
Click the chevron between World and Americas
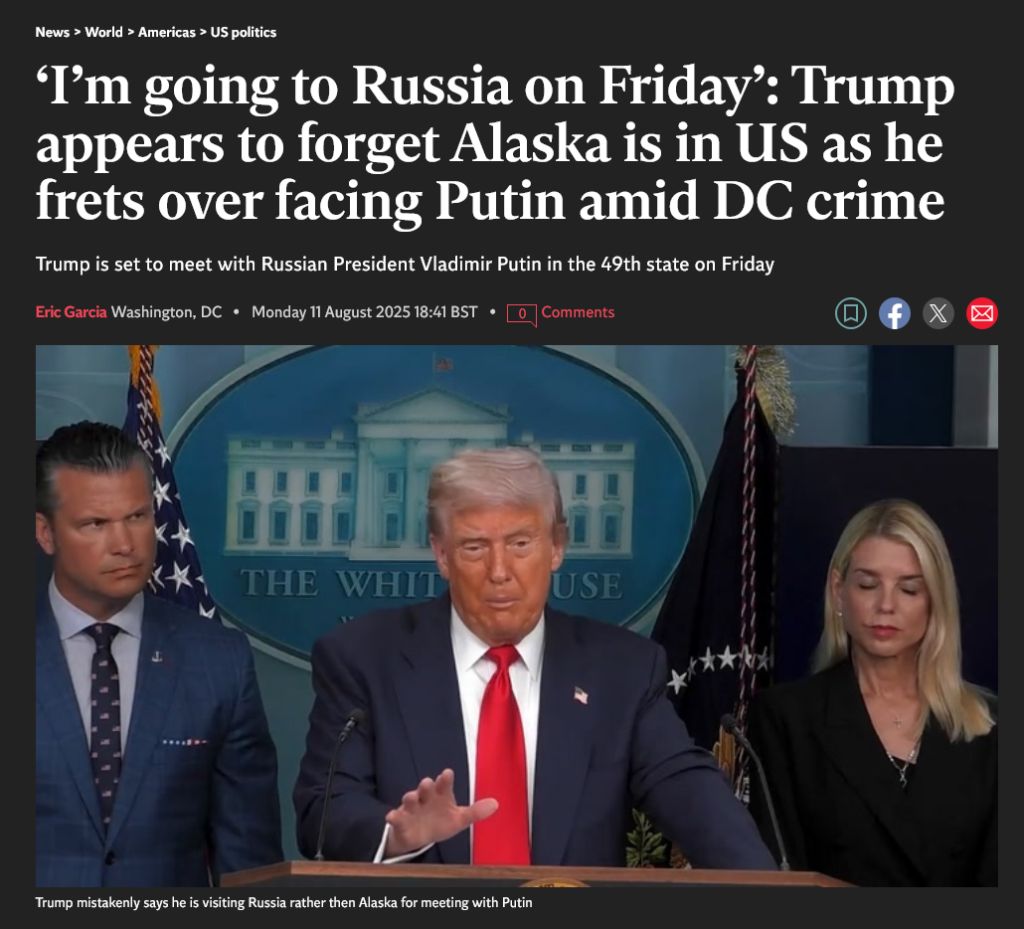[130, 32]
